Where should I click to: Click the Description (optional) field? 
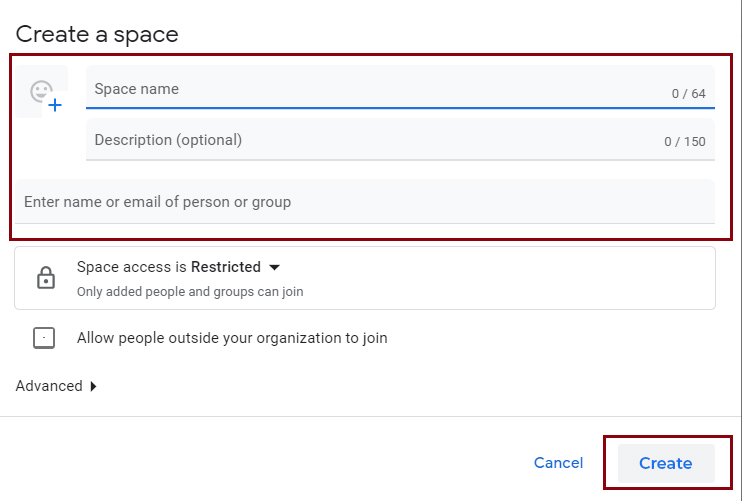click(x=370, y=140)
